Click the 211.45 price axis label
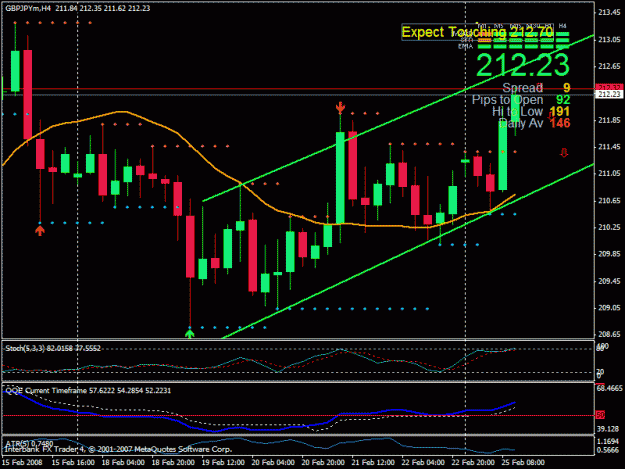 click(x=609, y=147)
